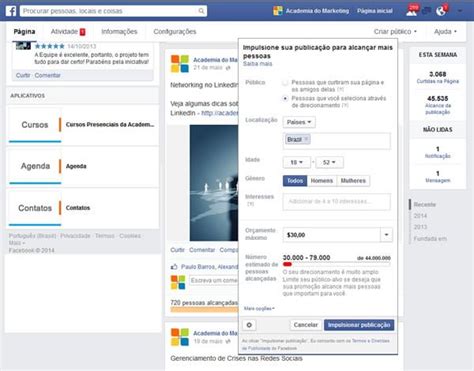Open the notifications globe icon

click(441, 11)
